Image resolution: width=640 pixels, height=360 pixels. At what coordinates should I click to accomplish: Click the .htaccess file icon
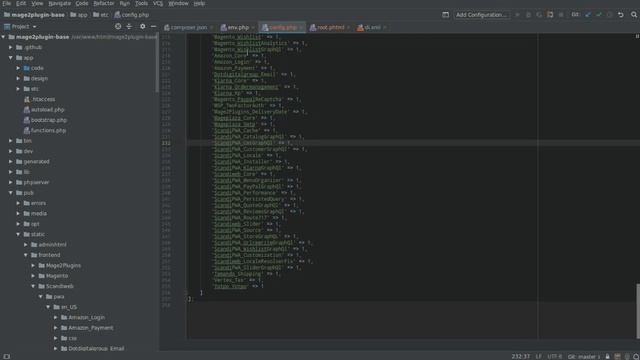pos(27,99)
